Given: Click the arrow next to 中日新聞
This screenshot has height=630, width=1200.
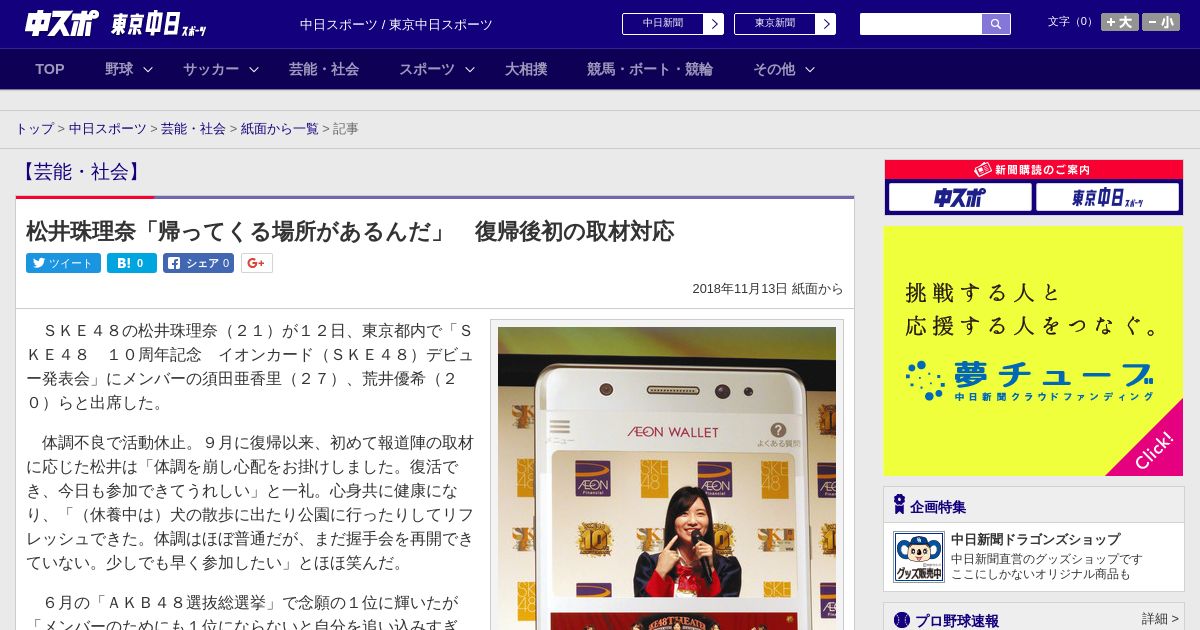Looking at the screenshot, I should coord(714,24).
